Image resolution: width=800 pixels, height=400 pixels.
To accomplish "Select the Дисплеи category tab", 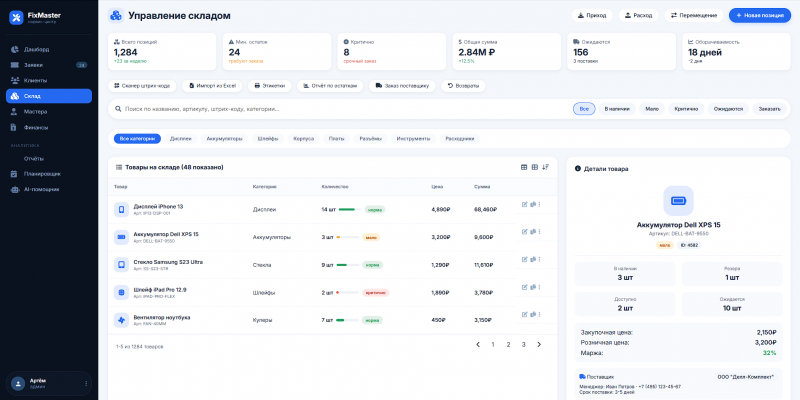I will pos(181,139).
